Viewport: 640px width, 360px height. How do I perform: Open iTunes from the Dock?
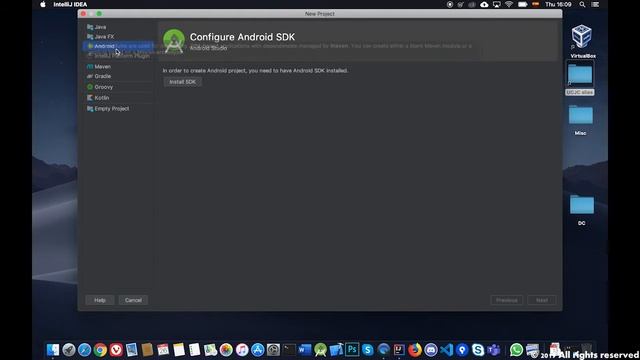point(242,350)
